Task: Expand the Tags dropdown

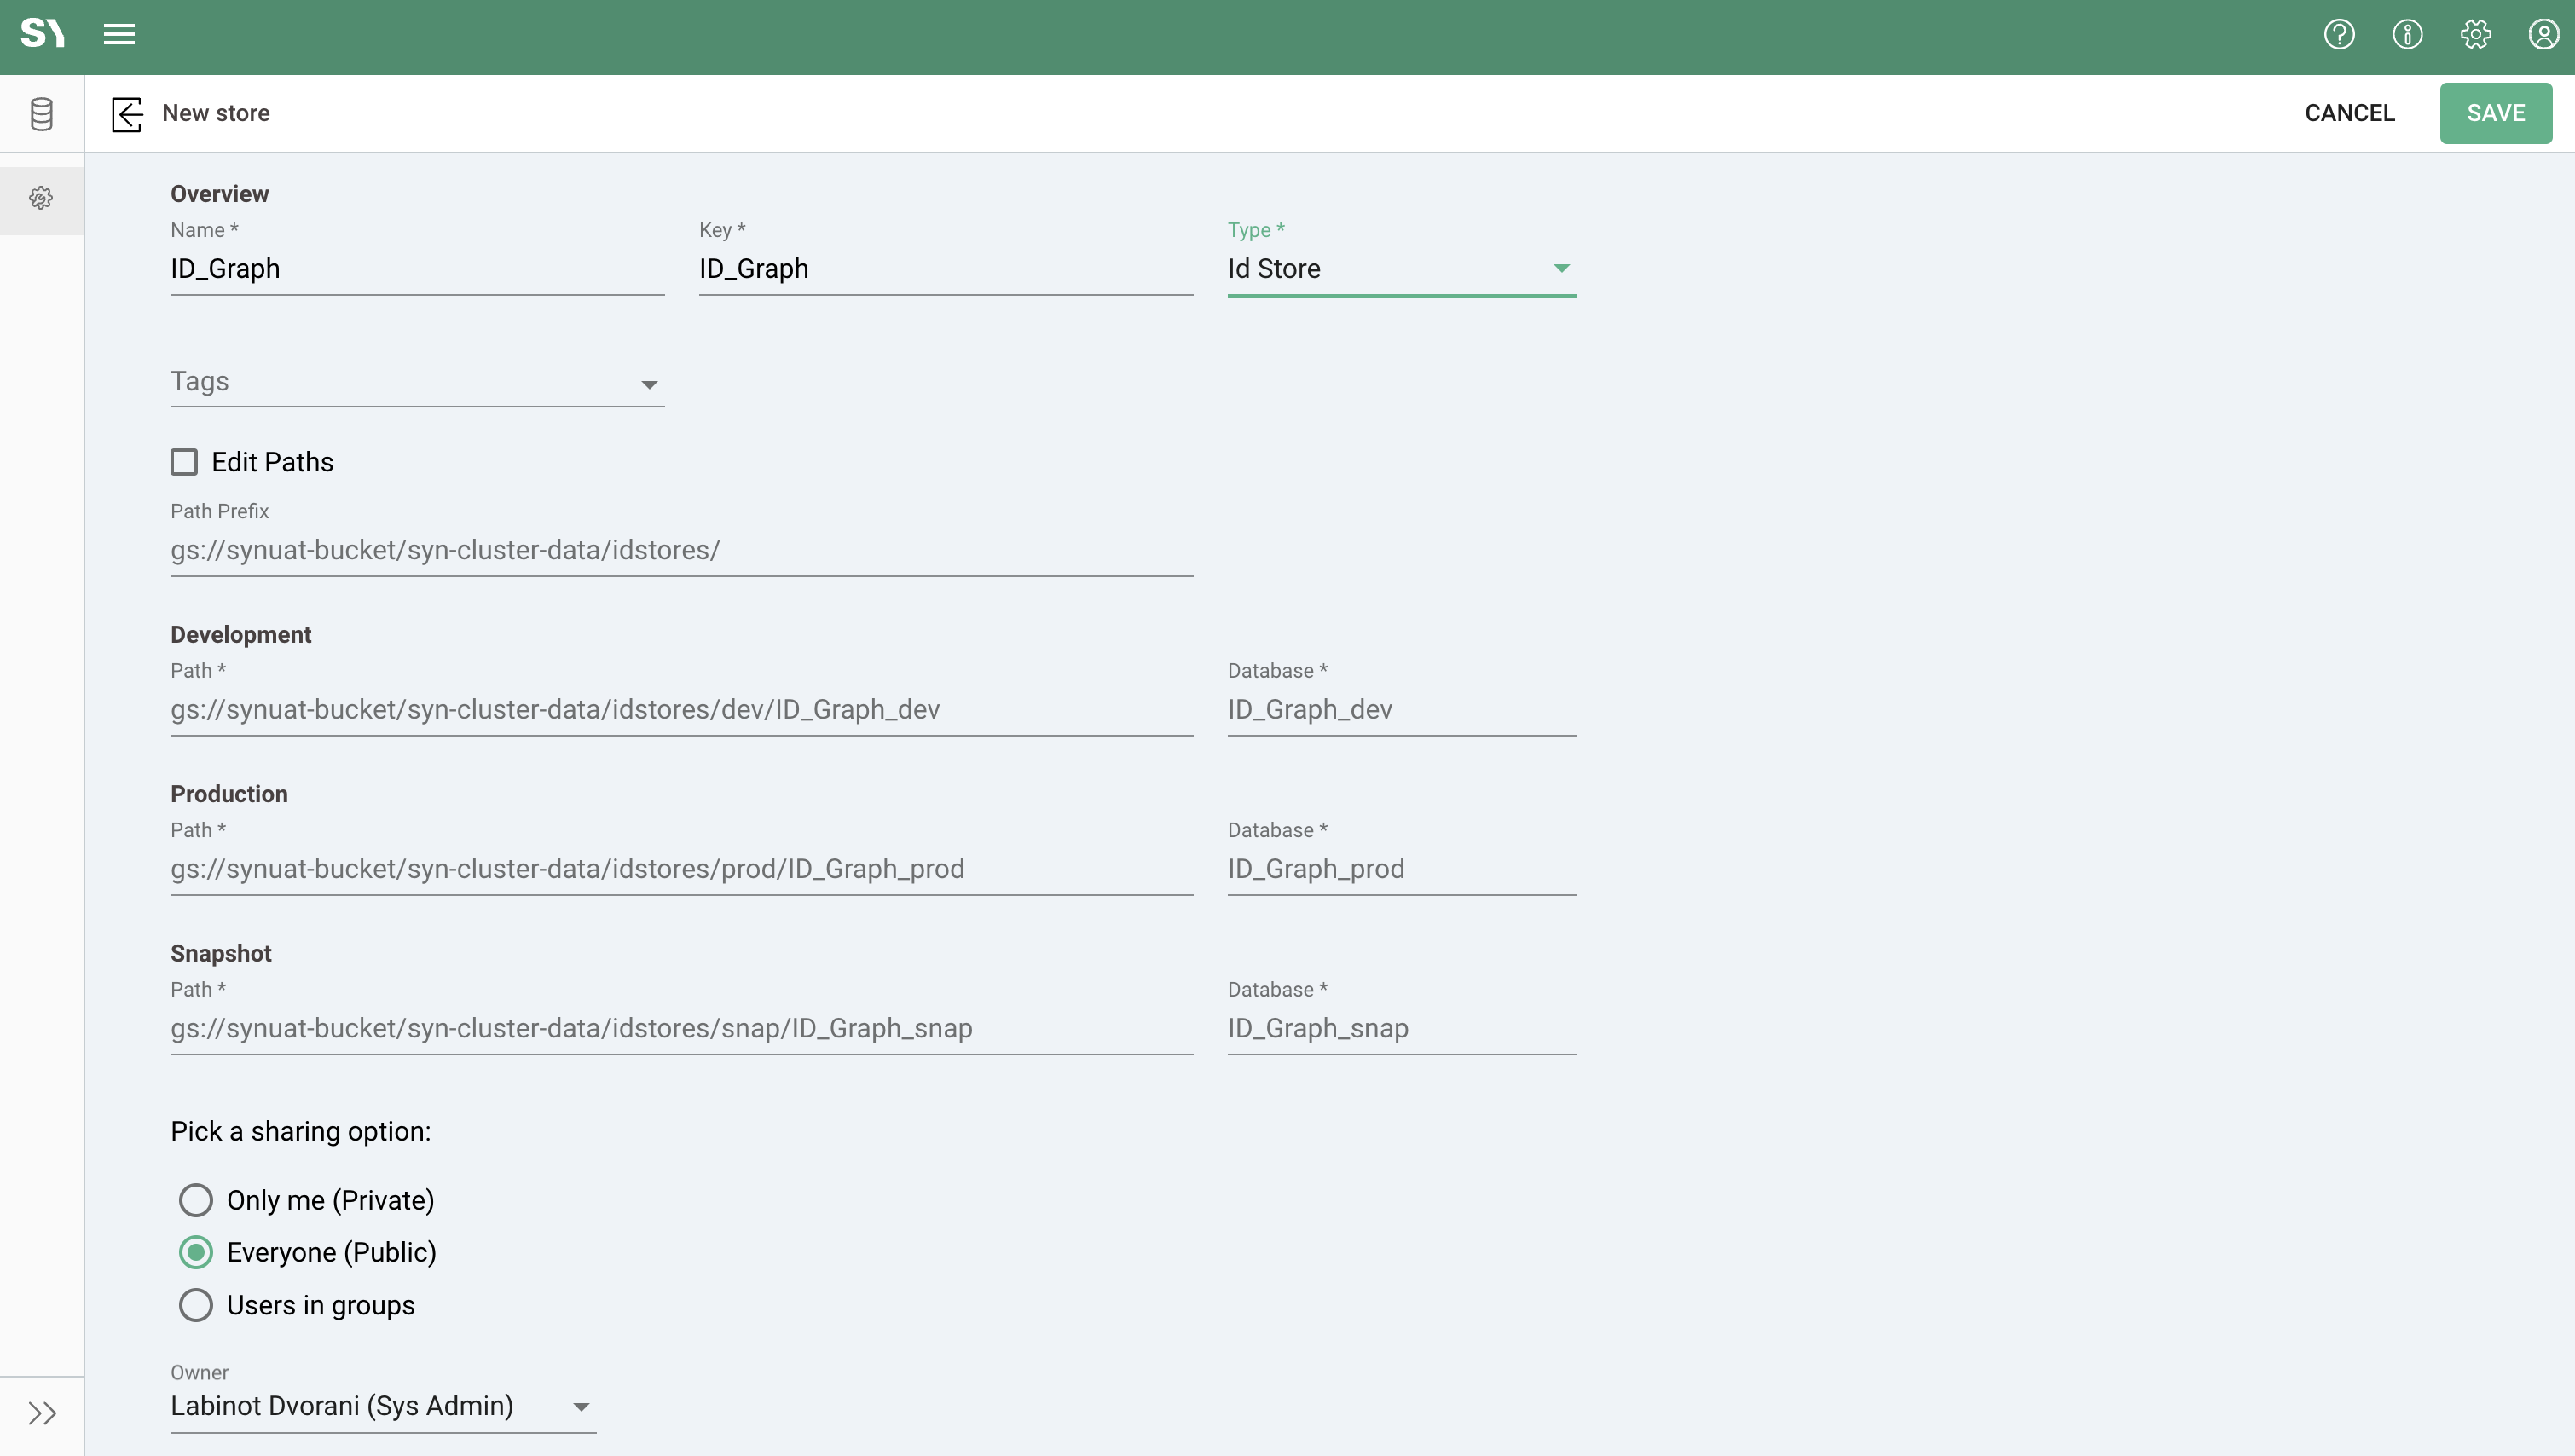Action: click(x=416, y=382)
